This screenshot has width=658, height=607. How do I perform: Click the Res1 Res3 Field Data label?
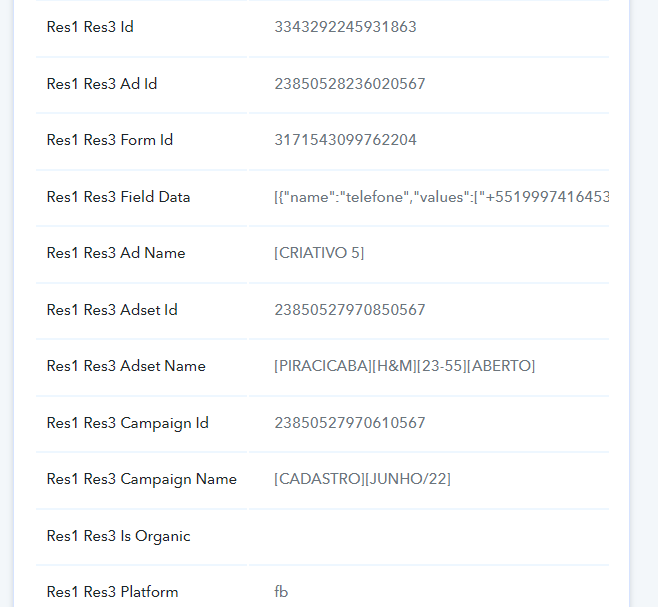pyautogui.click(x=118, y=197)
